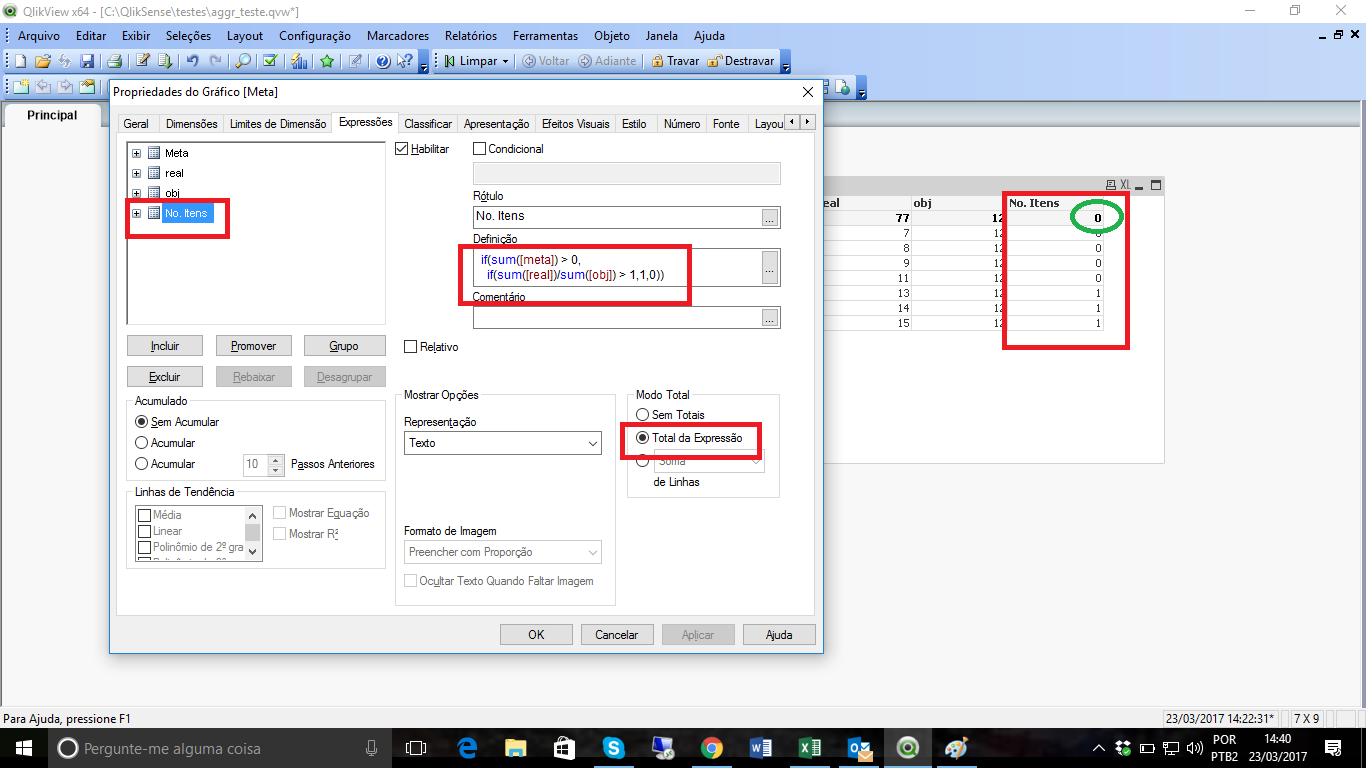Click the Print icon in chart caption
The width and height of the screenshot is (1366, 768).
(x=1110, y=185)
